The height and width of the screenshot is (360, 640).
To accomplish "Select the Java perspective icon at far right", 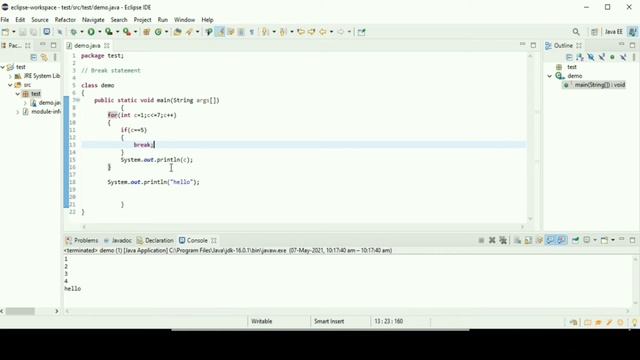I will [633, 32].
